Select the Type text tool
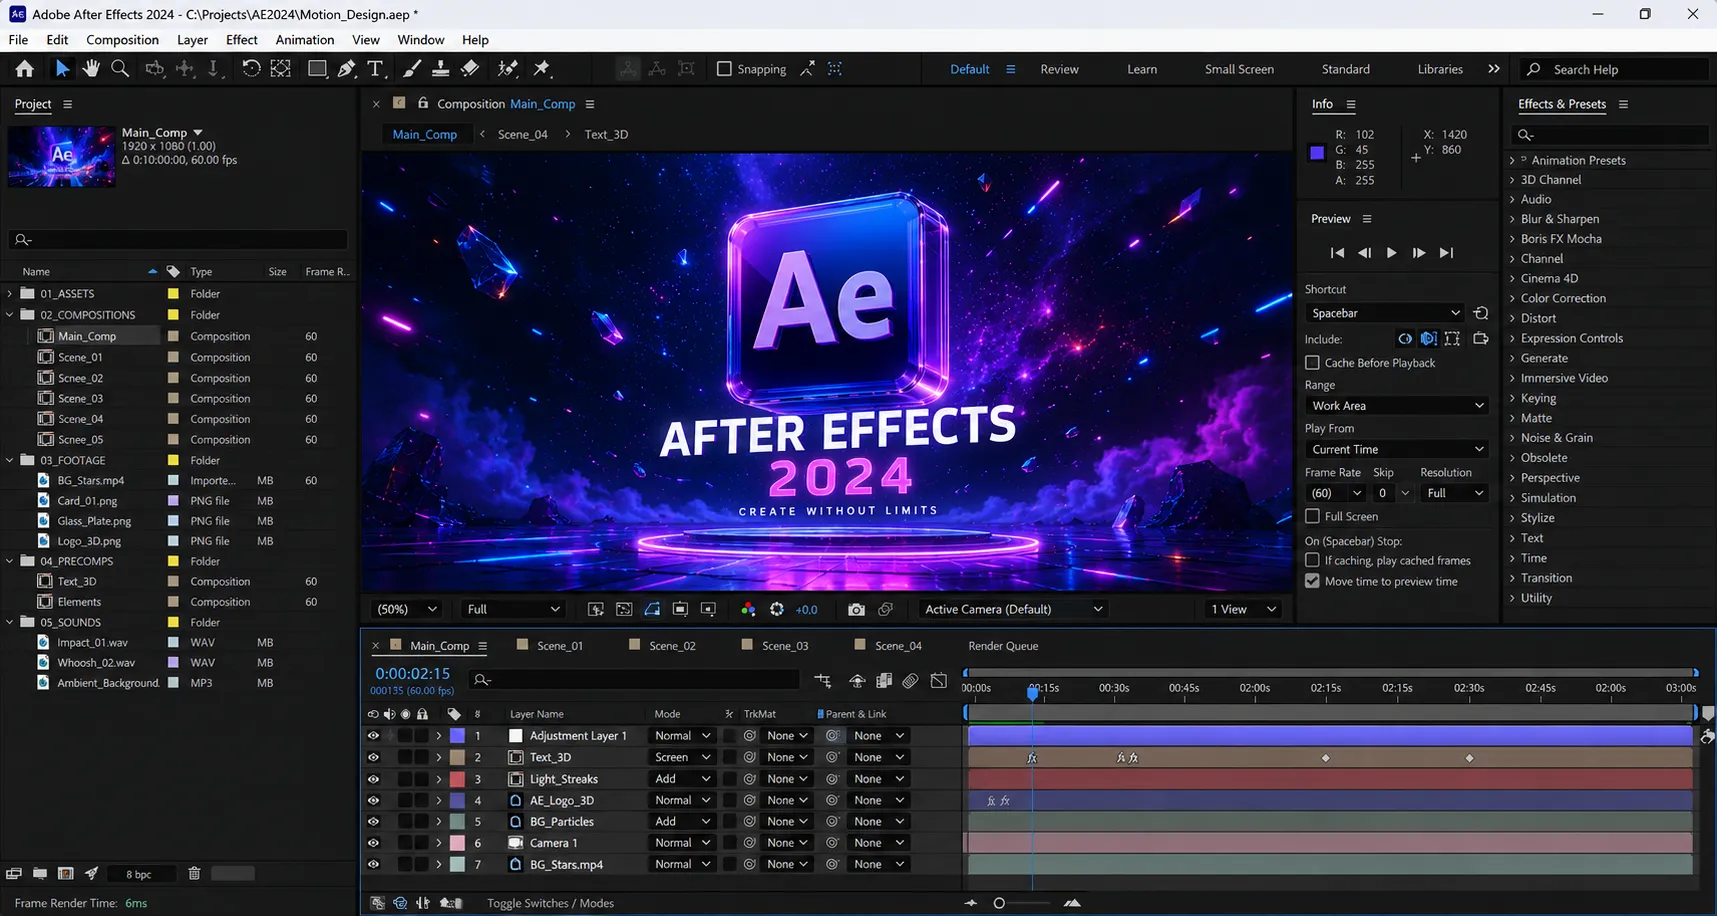 pyautogui.click(x=375, y=69)
